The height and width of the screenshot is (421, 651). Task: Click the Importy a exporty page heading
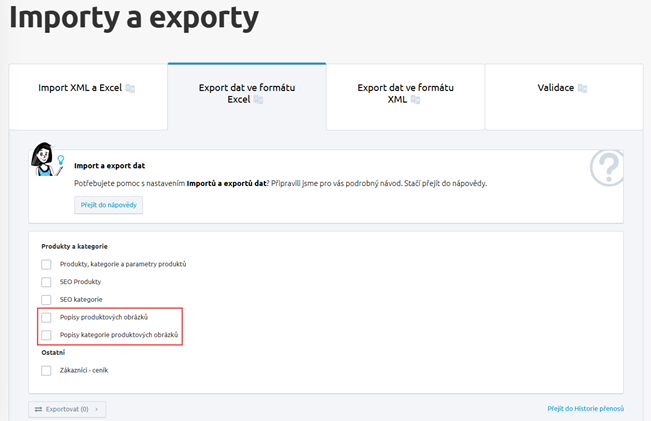(x=134, y=19)
